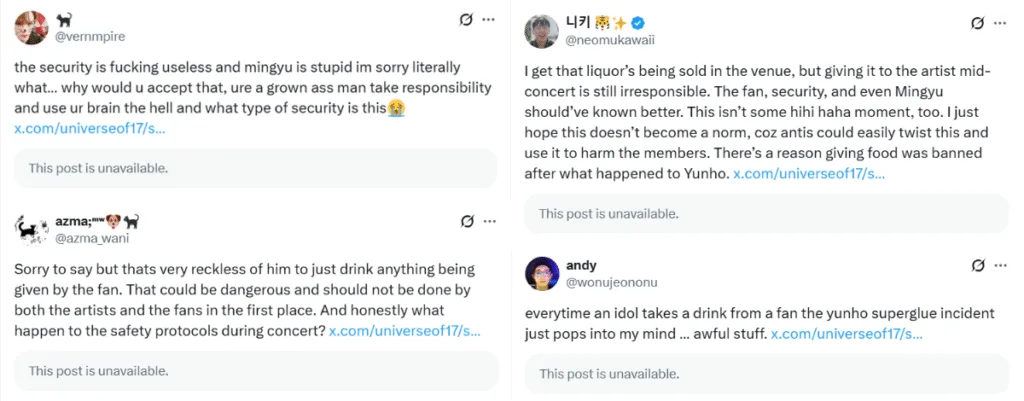View azma's cat profile picture

pyautogui.click(x=32, y=231)
